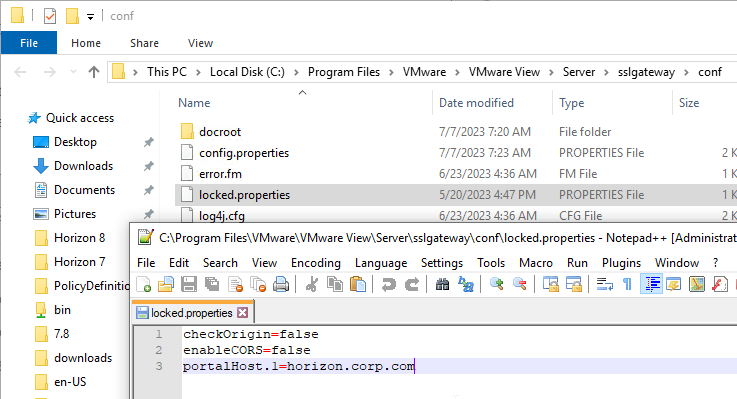Click Zoom Out magnifier icon
Screen dimensions: 737x399
(x=519, y=285)
